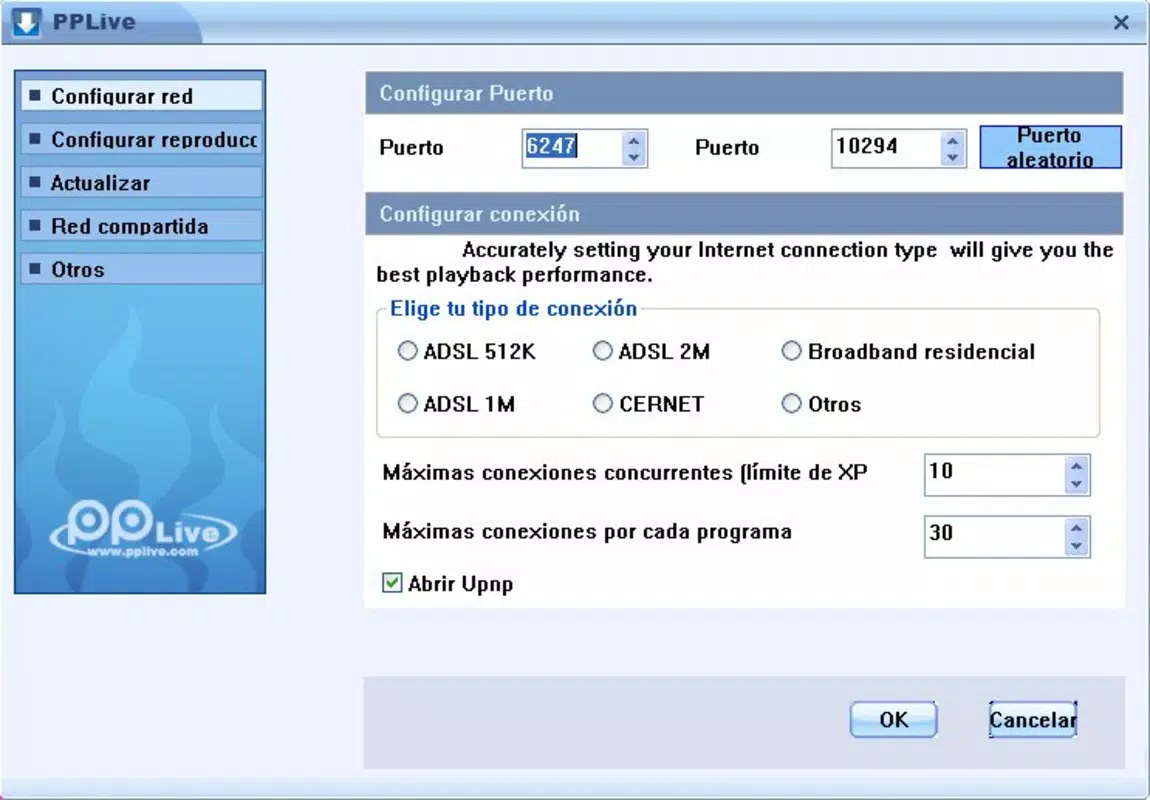
Task: Decrease máximas conexiones por cada programa
Action: tap(1076, 546)
